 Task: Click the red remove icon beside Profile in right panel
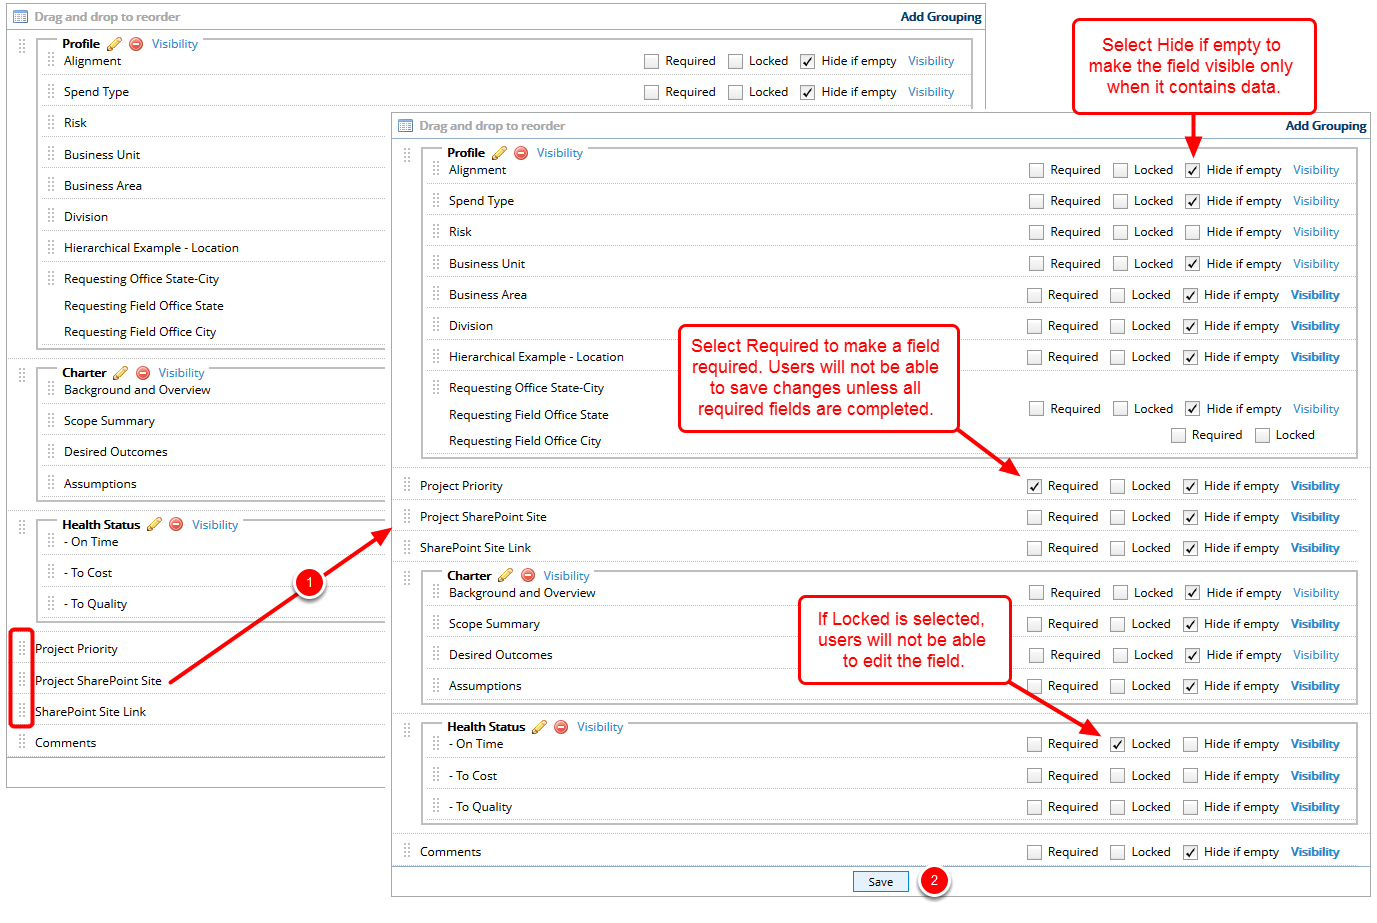coord(521,153)
